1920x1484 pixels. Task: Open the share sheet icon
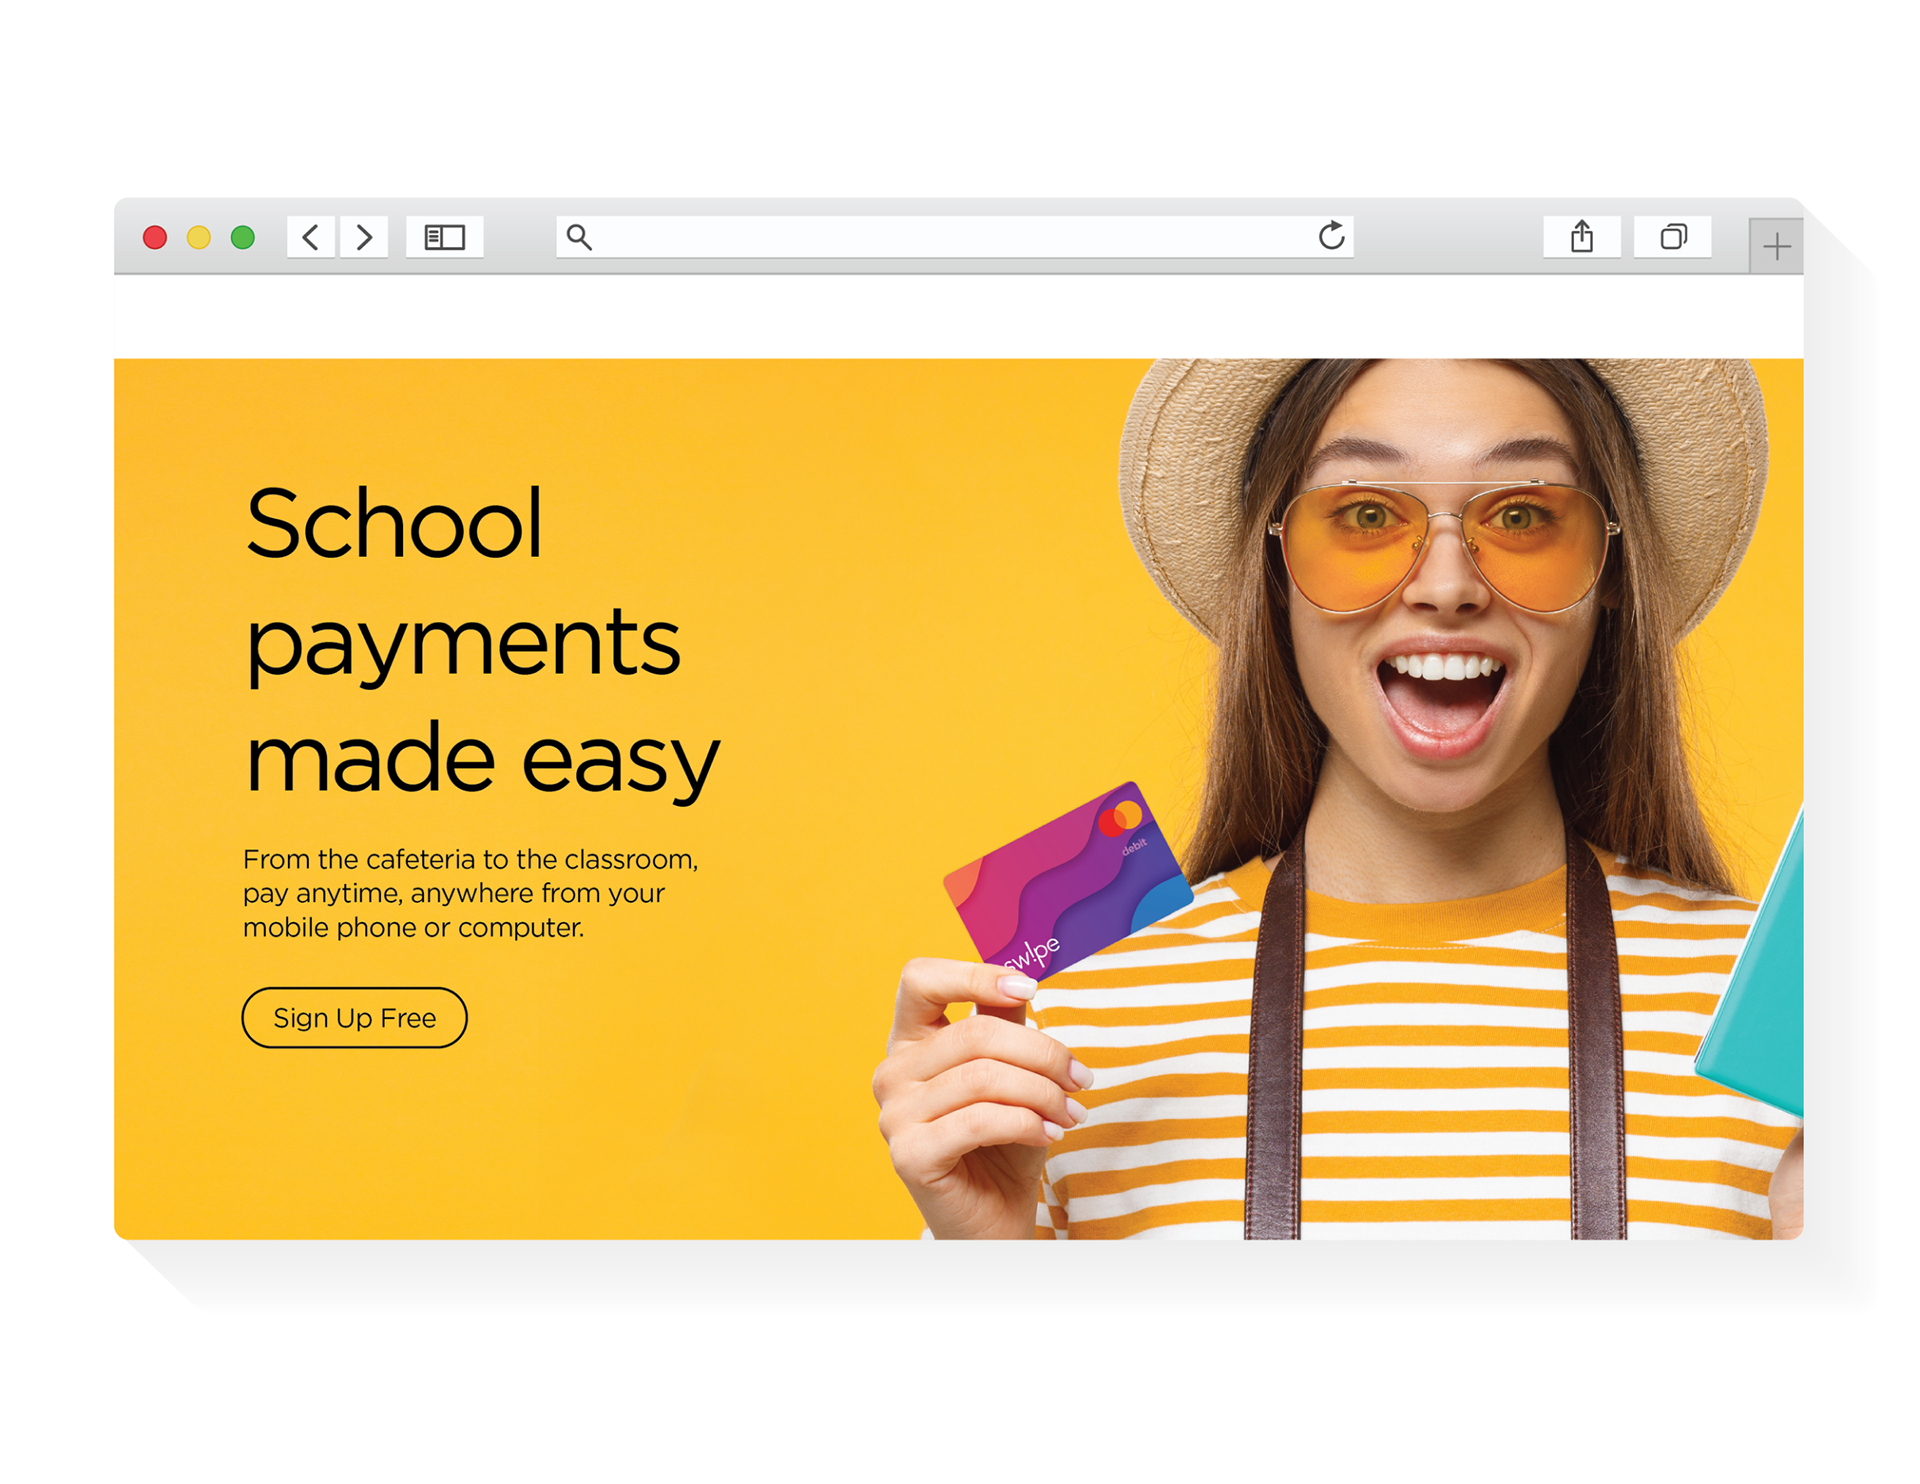click(x=1581, y=237)
